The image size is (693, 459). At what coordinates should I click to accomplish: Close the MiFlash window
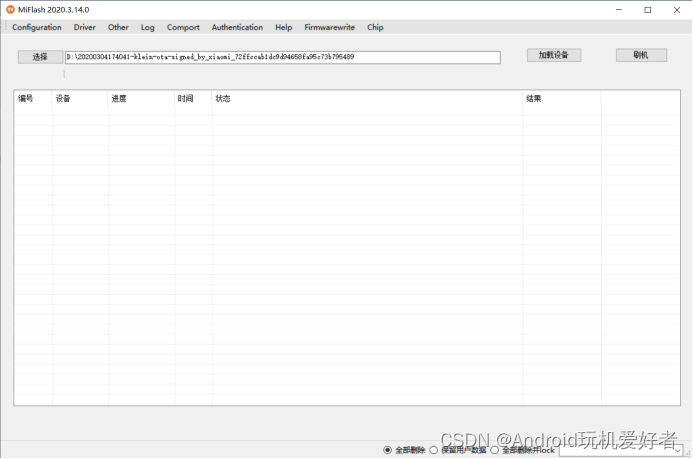pyautogui.click(x=677, y=10)
